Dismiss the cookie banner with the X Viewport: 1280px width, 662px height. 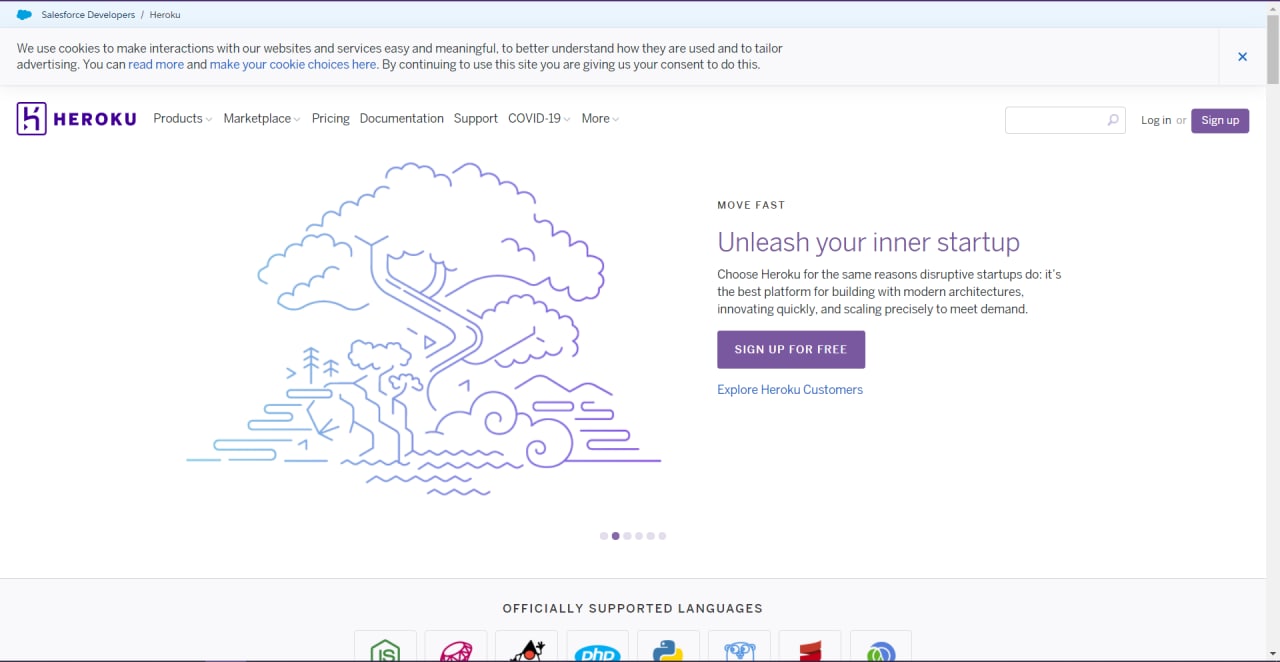tap(1242, 57)
